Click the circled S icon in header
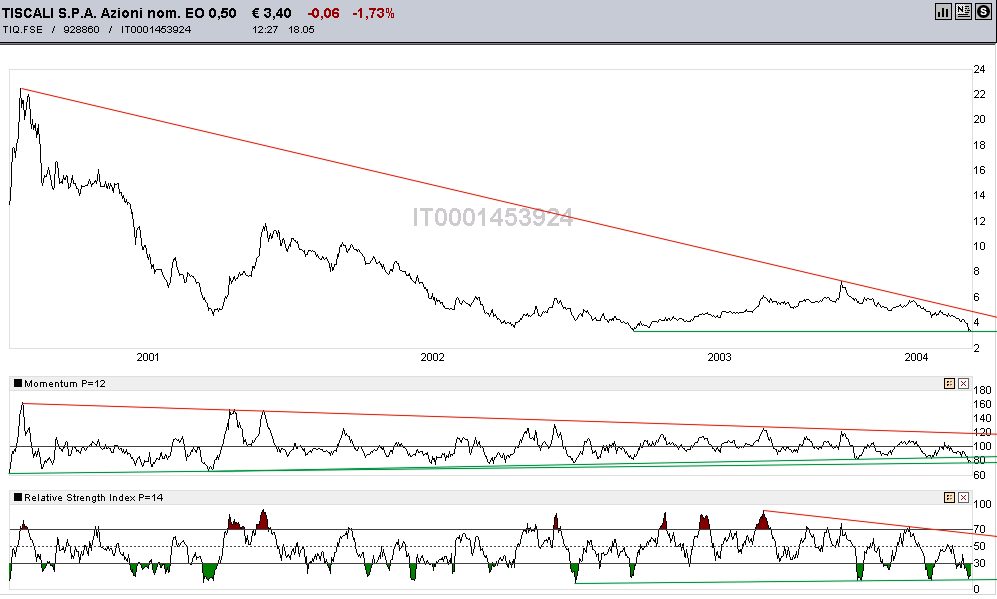997x599 pixels. (983, 11)
